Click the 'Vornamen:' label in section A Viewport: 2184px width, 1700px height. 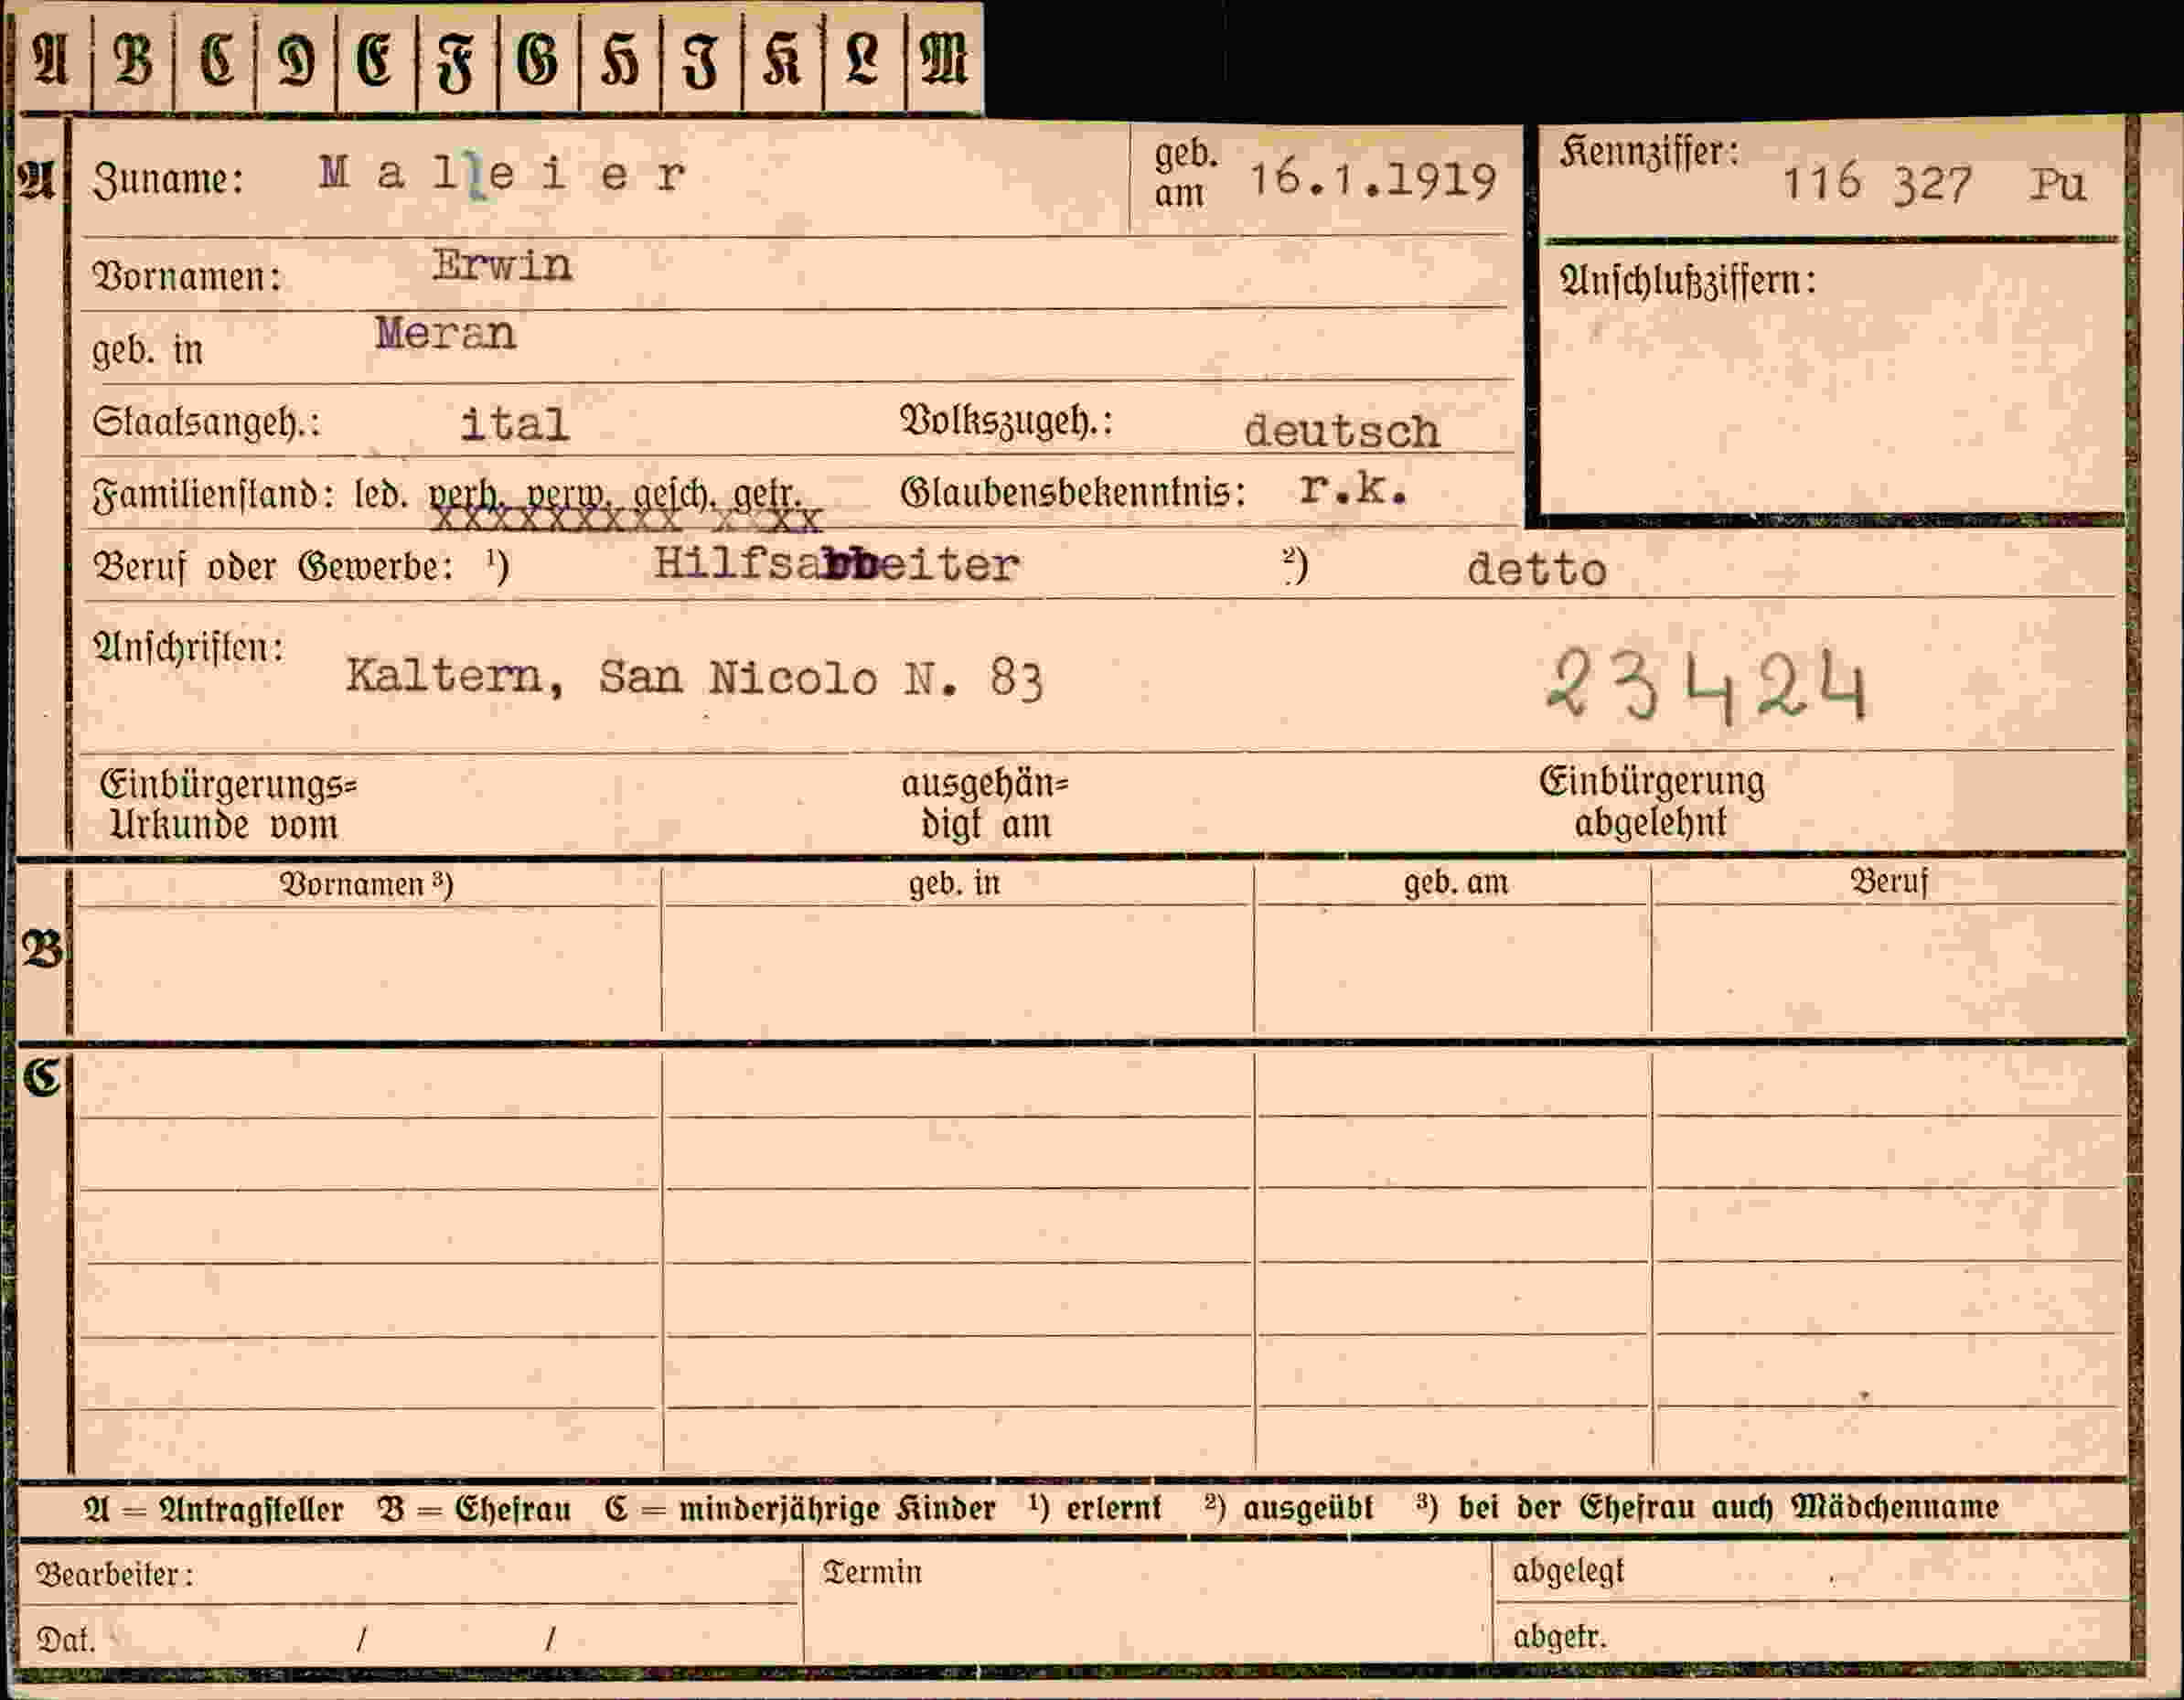[186, 276]
